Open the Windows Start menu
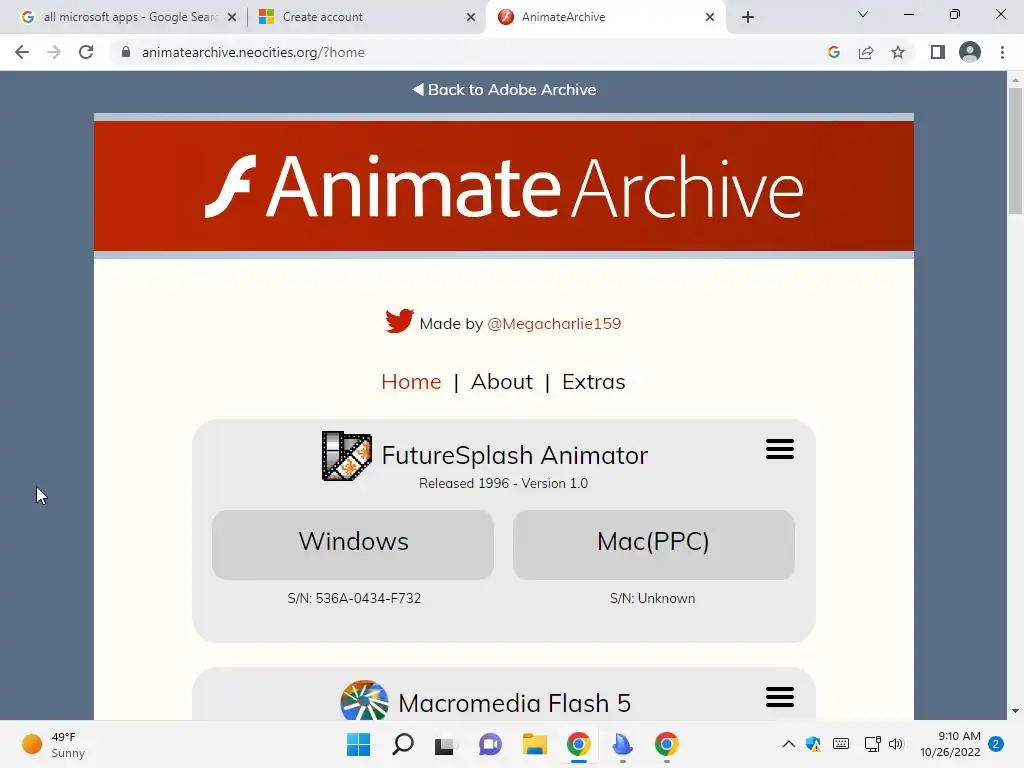The height and width of the screenshot is (768, 1024). pos(358,744)
